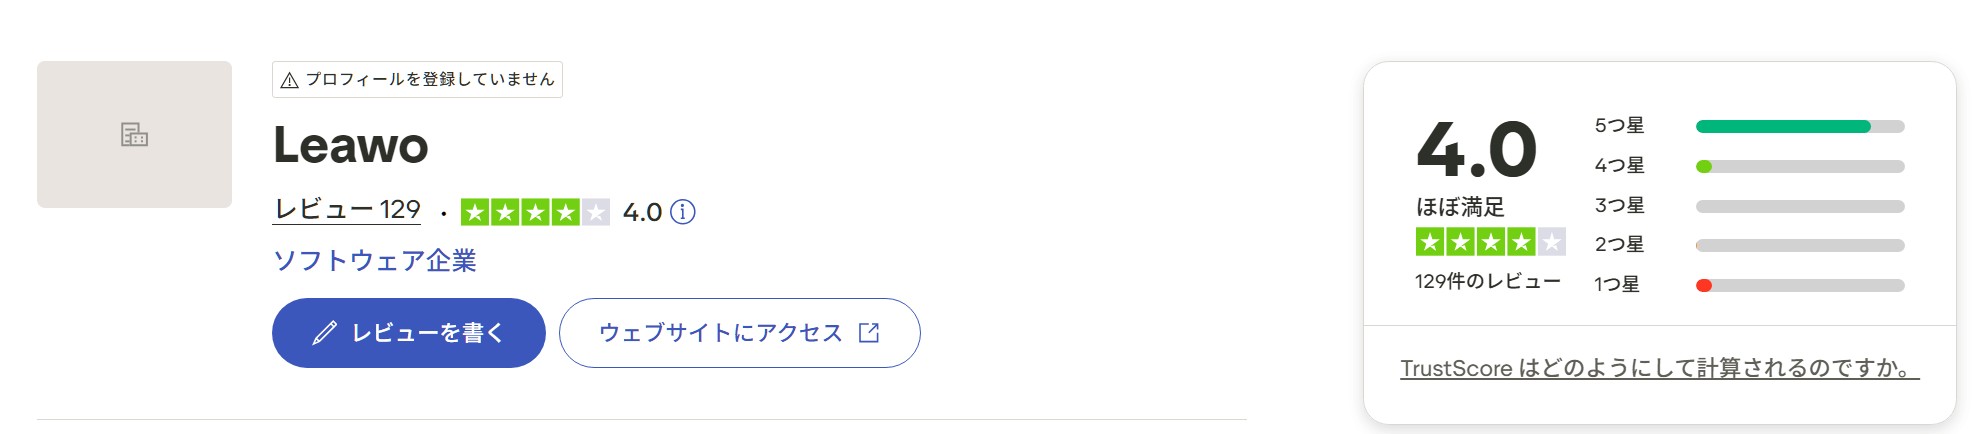This screenshot has height=434, width=1972.
Task: Click the green 5-star distribution bar
Action: pos(1783,127)
